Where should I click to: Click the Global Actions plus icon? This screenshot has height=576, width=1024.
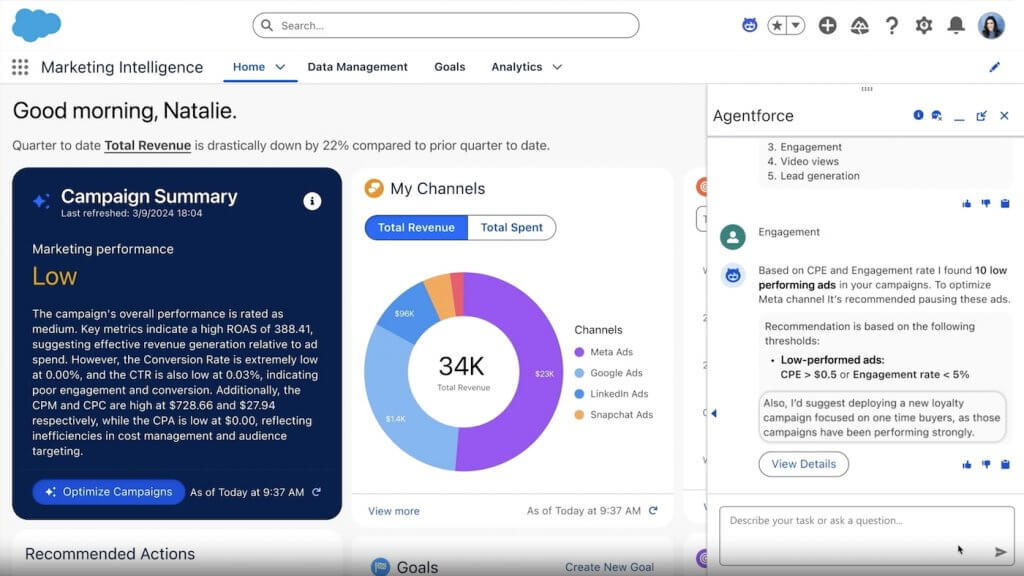[x=828, y=25]
